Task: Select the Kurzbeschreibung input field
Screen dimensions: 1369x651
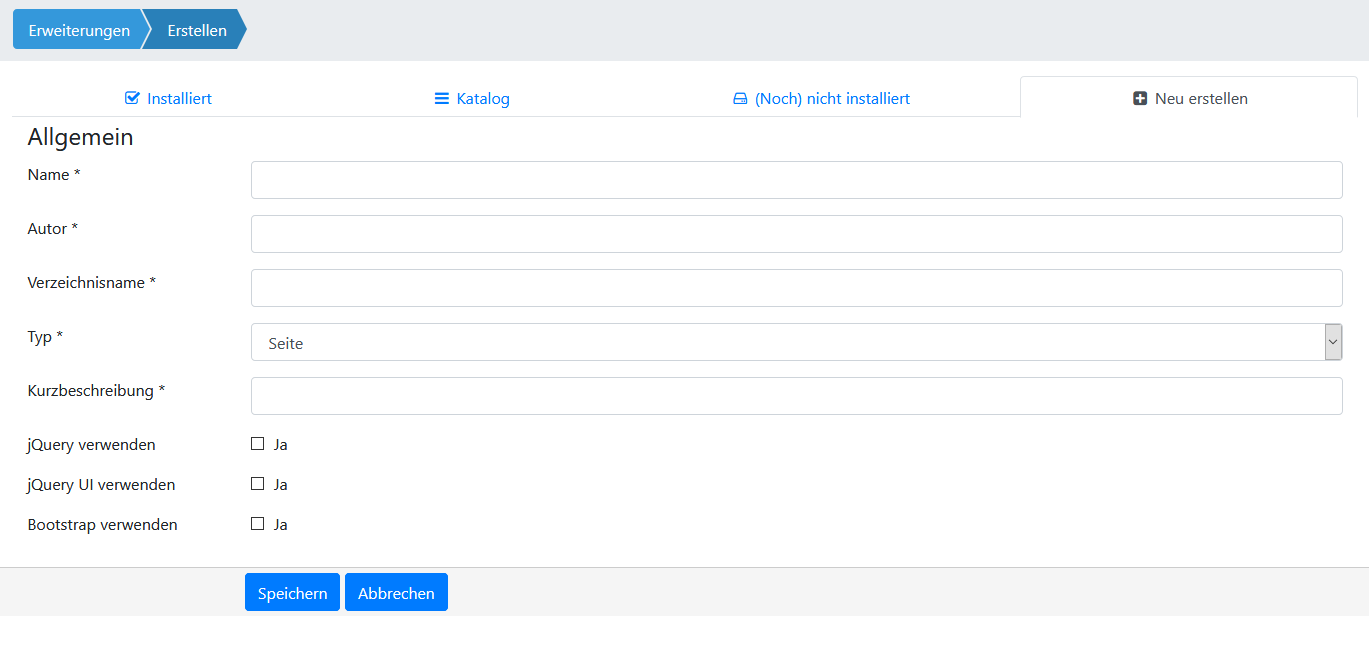Action: pos(796,396)
